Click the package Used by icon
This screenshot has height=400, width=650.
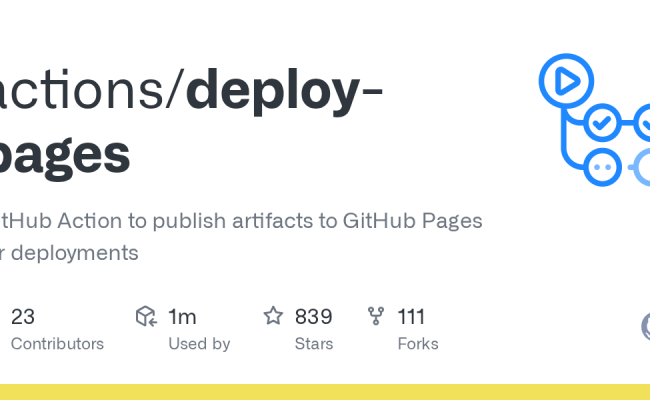point(146,316)
